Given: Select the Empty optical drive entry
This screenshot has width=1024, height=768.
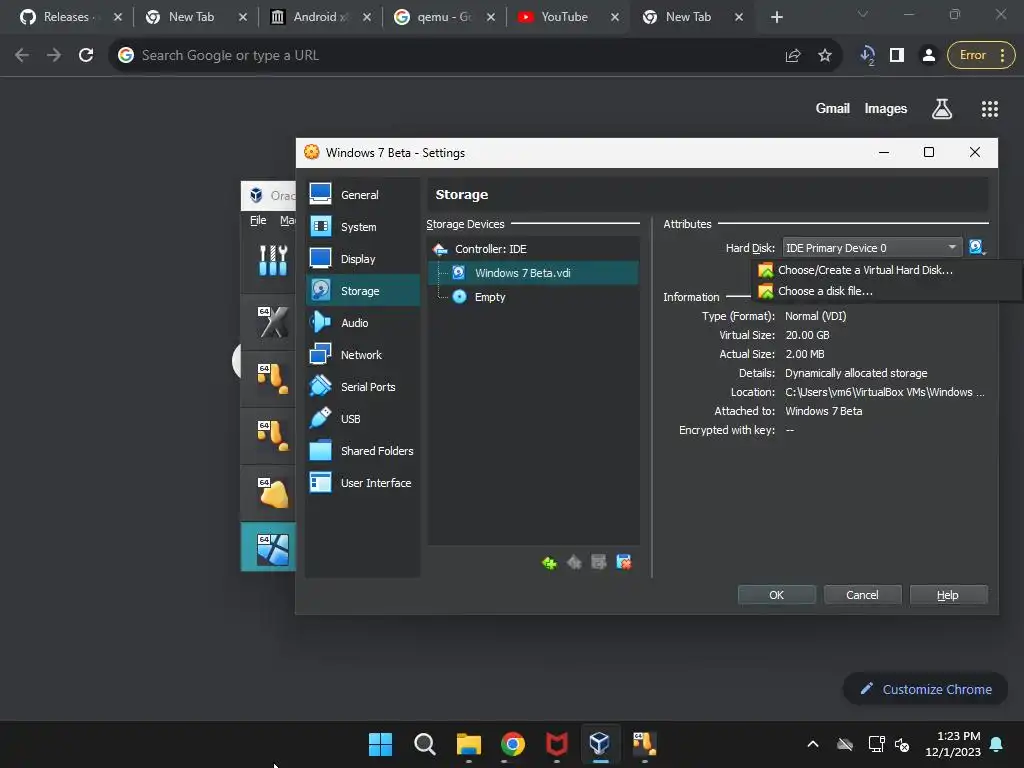Looking at the screenshot, I should (533, 296).
